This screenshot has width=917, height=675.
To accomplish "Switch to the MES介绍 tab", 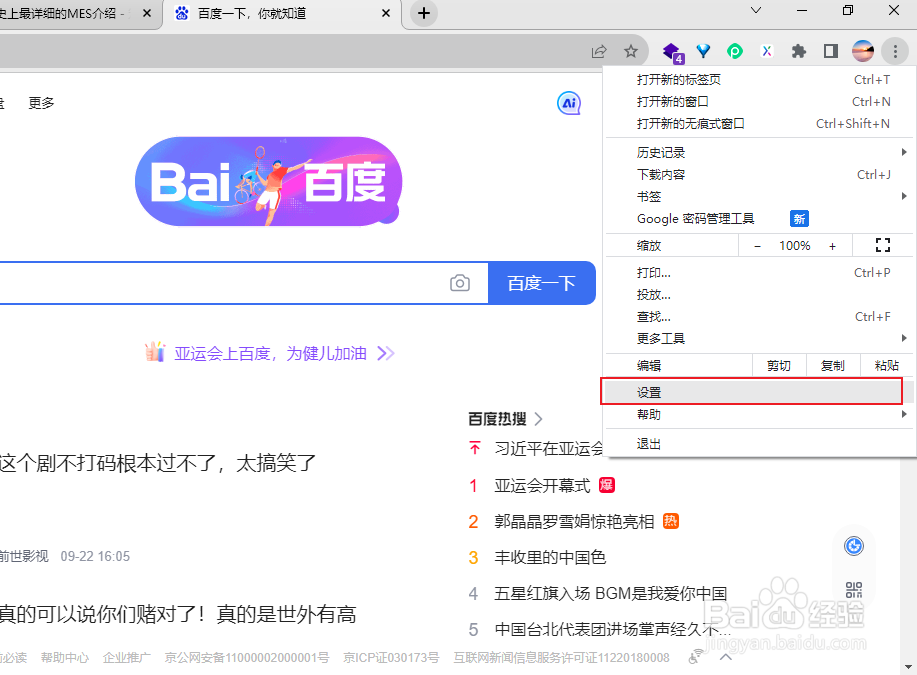I will pos(79,13).
